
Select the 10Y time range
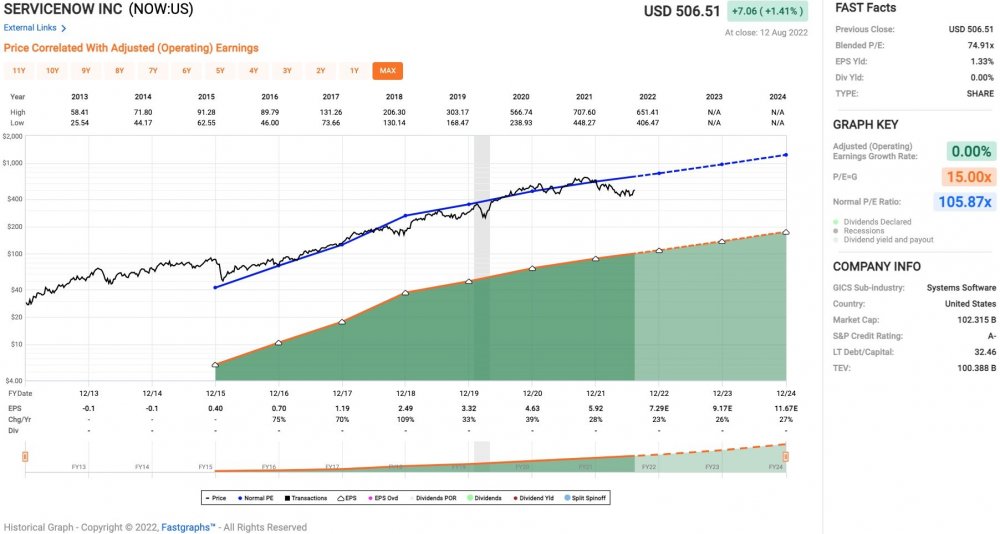52,71
